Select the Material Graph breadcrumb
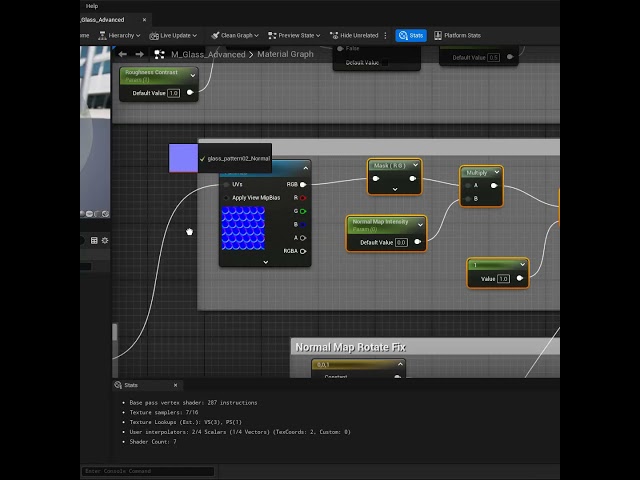This screenshot has width=640, height=480. coord(285,54)
